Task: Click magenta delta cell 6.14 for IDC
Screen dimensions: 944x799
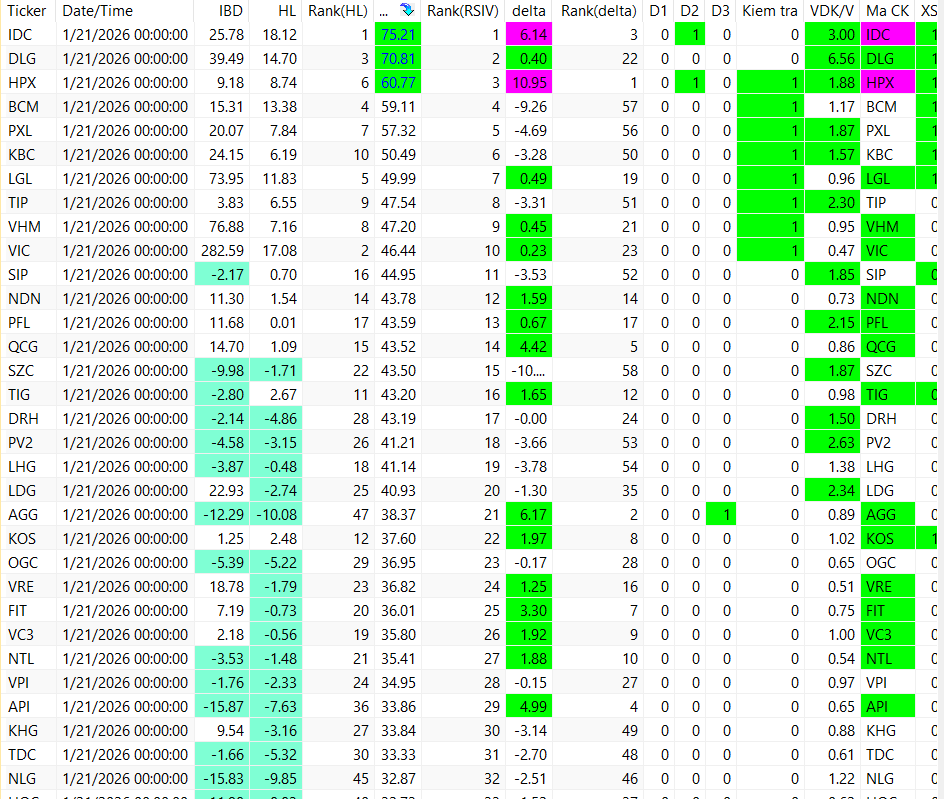Action: 529,35
